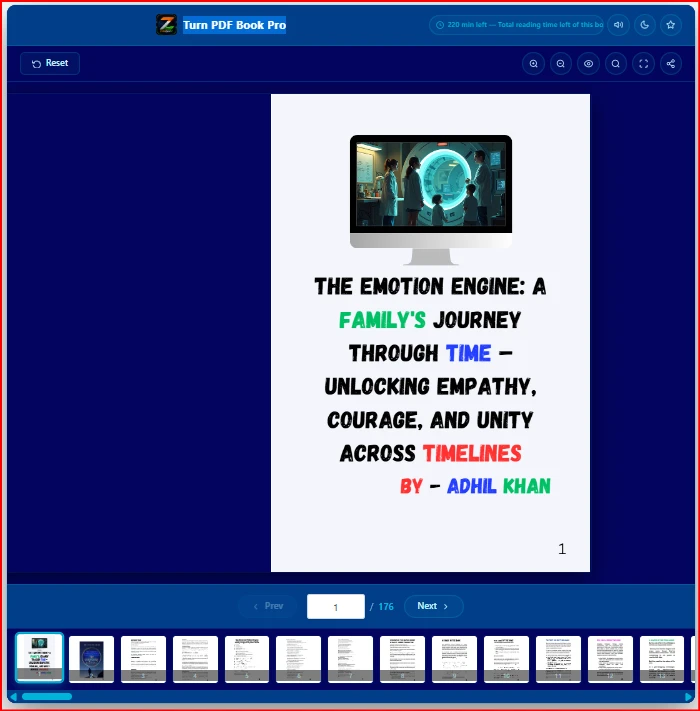Click the Turn PDF Book Pro logo icon
The width and height of the screenshot is (700, 711).
pyautogui.click(x=166, y=24)
